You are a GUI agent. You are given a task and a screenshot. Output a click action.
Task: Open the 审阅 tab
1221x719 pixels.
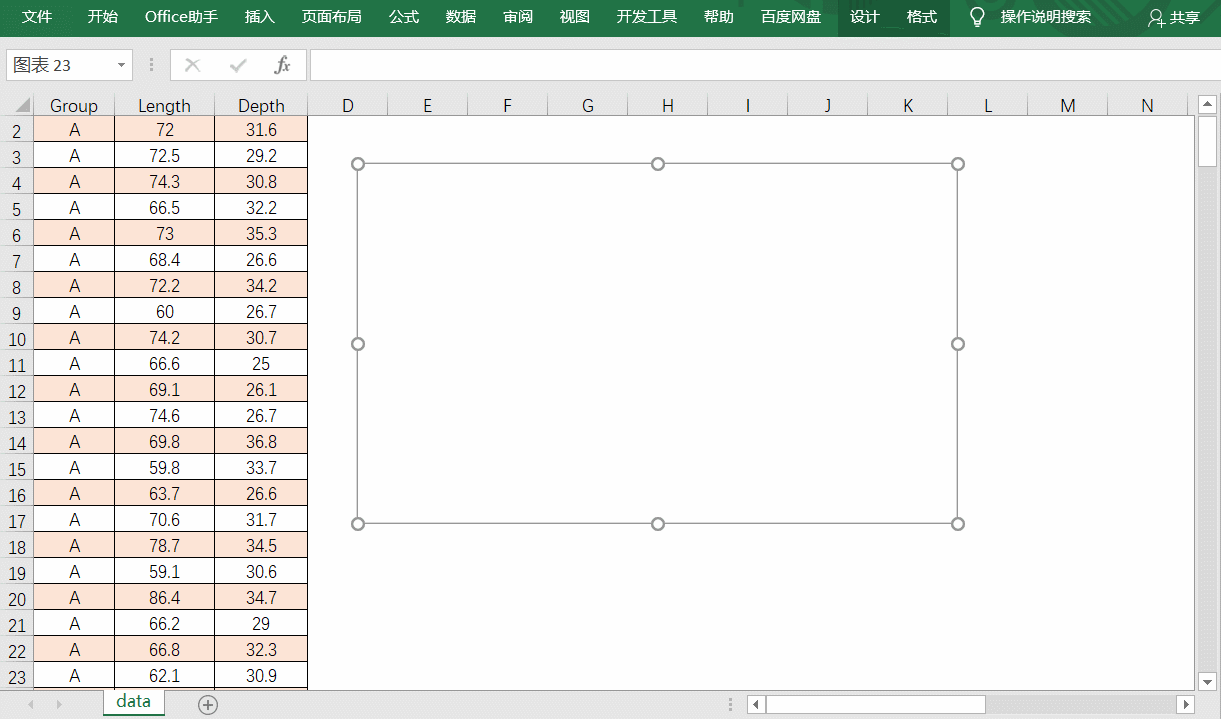tap(518, 17)
